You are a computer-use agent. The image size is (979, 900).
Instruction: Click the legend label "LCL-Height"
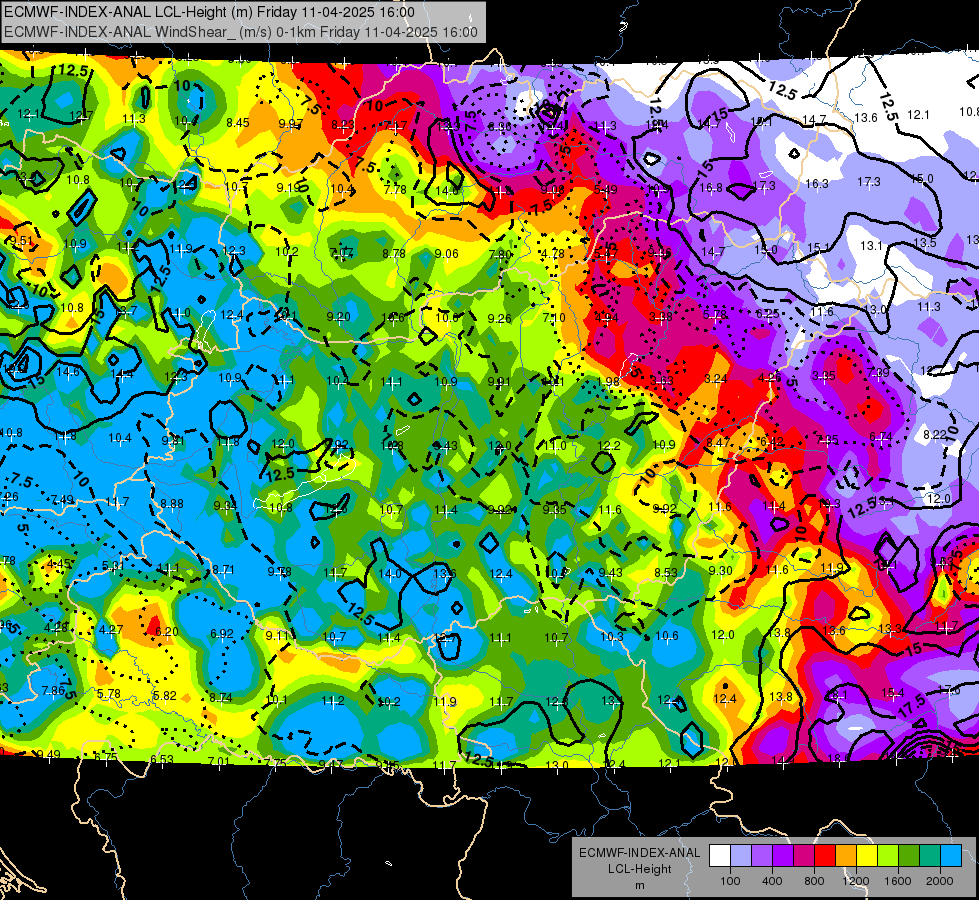[639, 869]
